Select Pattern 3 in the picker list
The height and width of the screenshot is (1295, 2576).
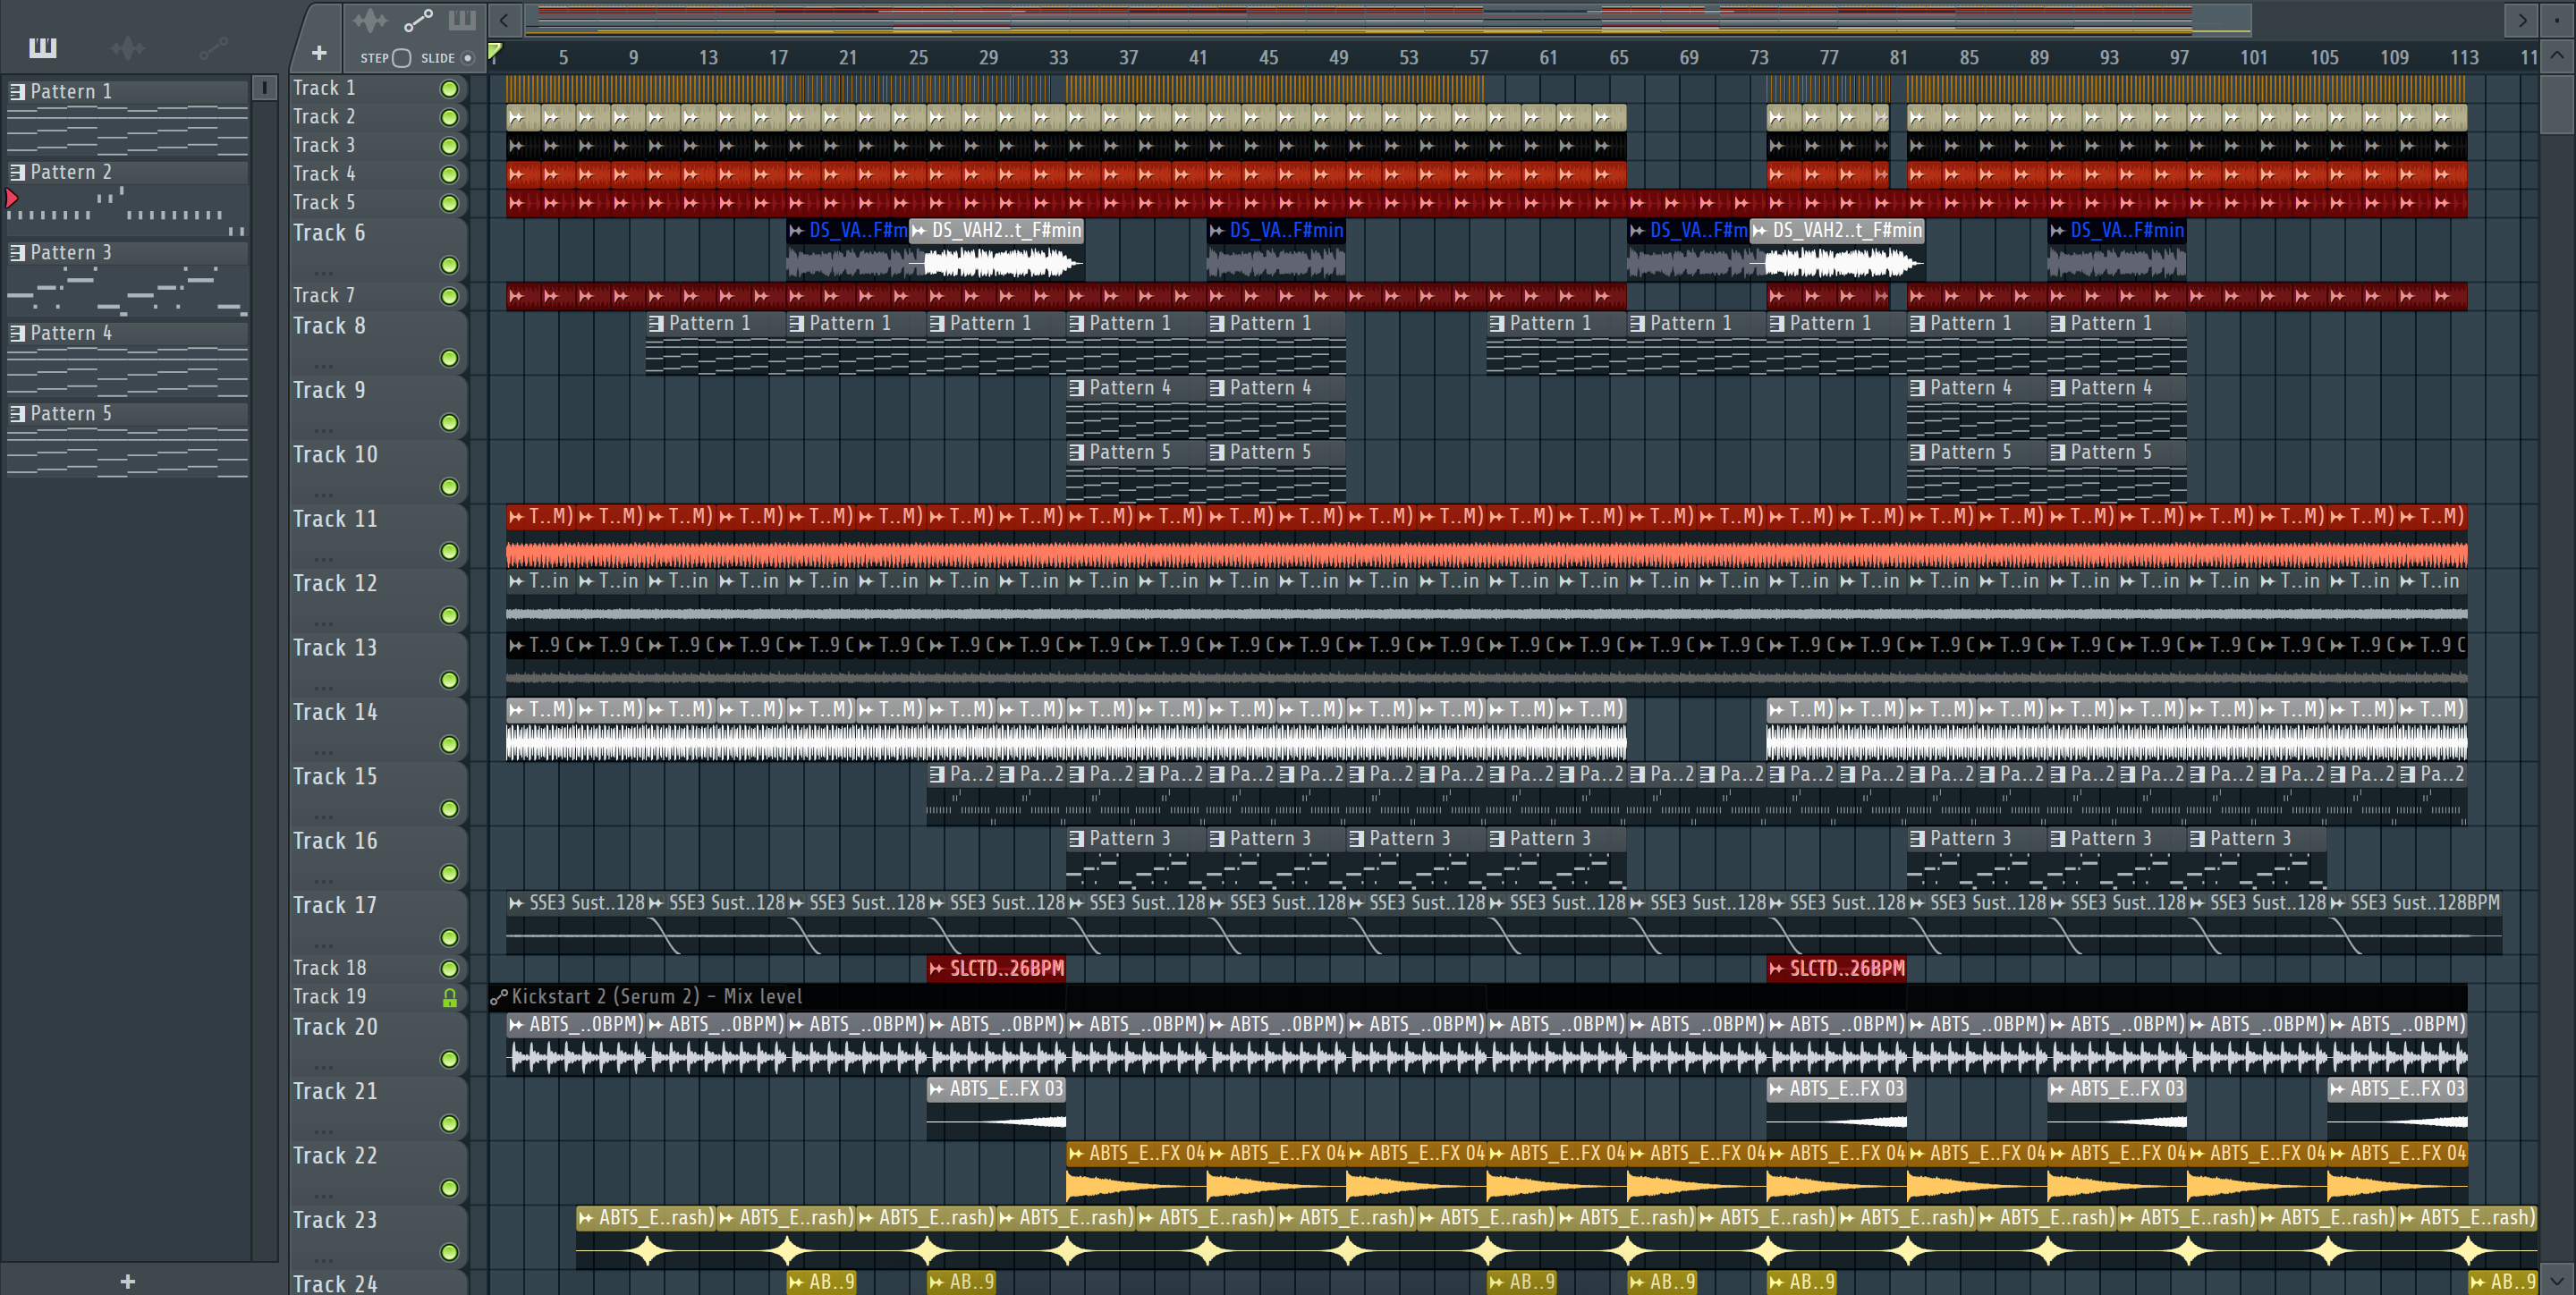pos(127,279)
